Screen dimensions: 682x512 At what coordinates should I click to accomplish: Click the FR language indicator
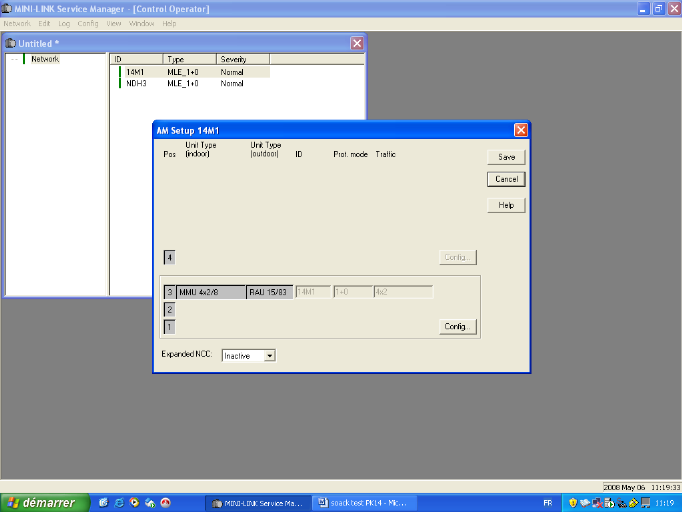548,503
